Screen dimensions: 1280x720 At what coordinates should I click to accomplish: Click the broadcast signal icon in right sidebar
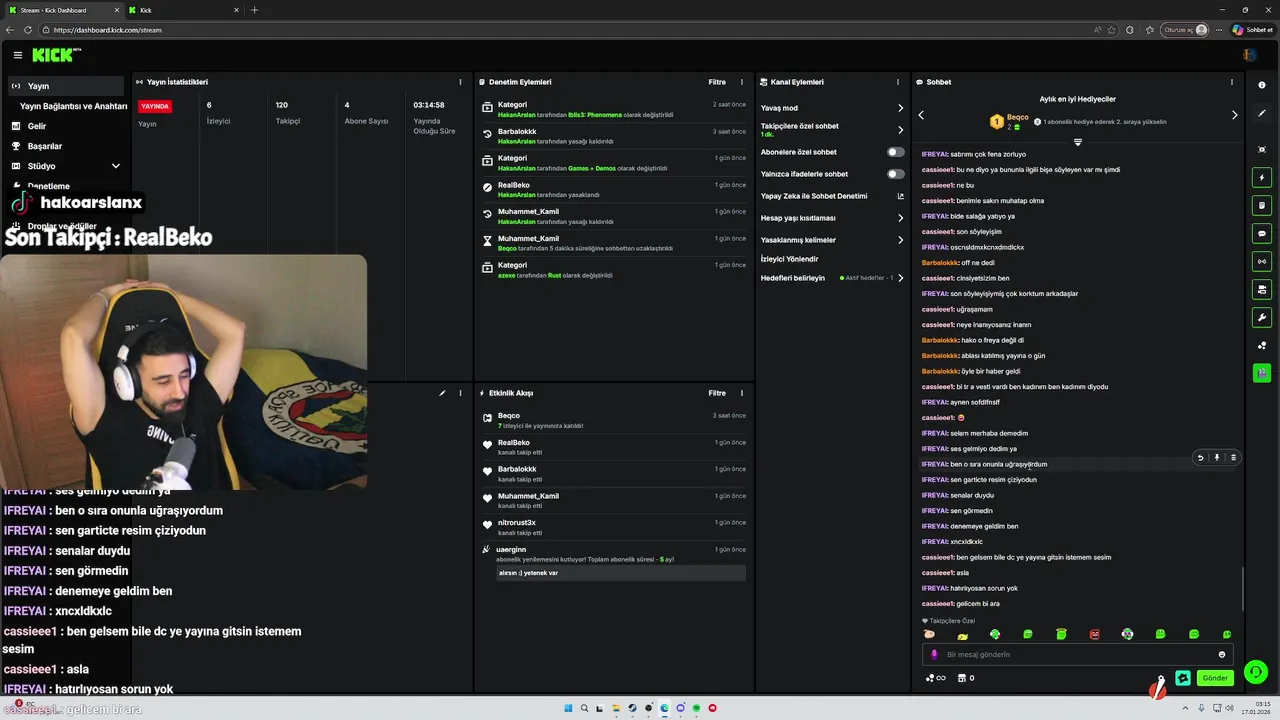click(x=1262, y=262)
